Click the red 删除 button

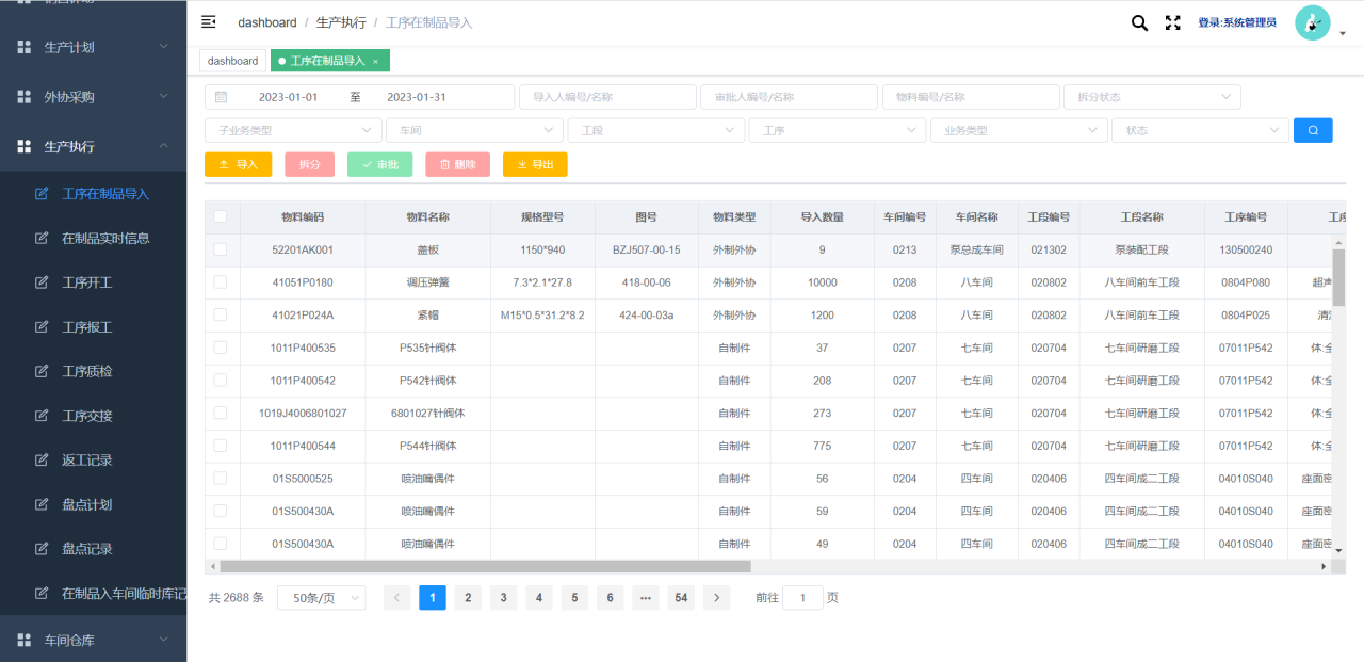coord(457,164)
